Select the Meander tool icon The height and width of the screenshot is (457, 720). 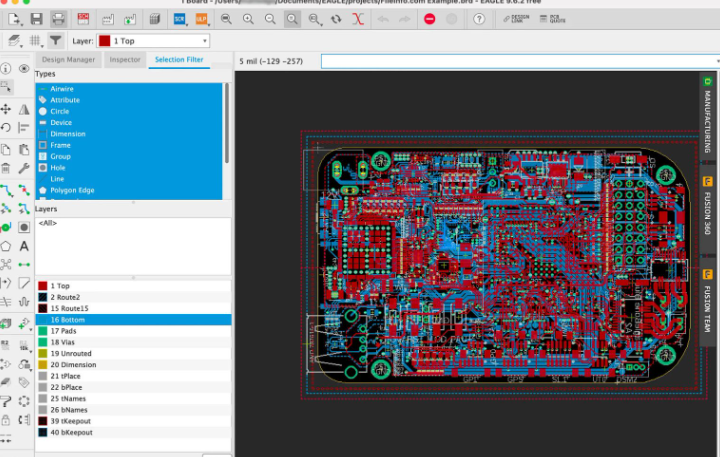[24, 301]
